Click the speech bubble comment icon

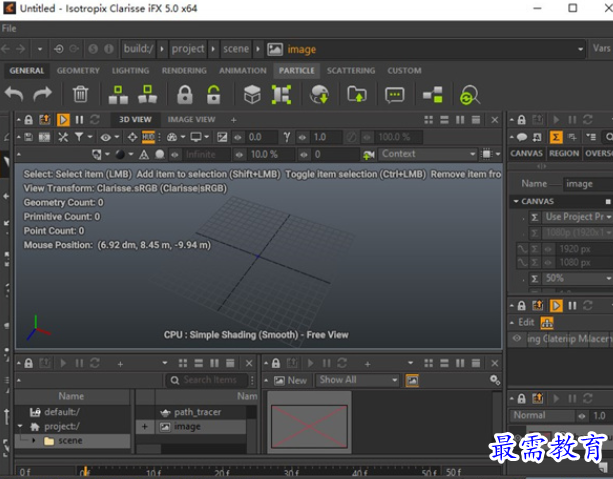(394, 95)
